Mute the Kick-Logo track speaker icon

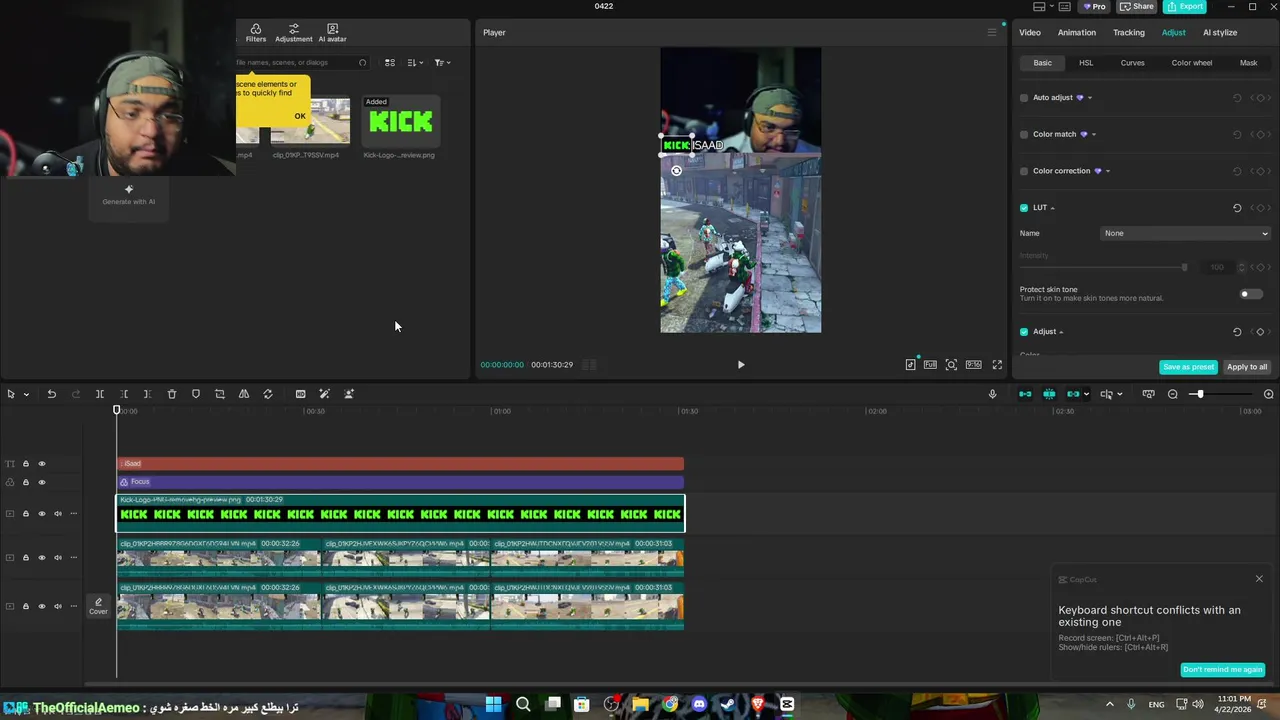pos(58,514)
